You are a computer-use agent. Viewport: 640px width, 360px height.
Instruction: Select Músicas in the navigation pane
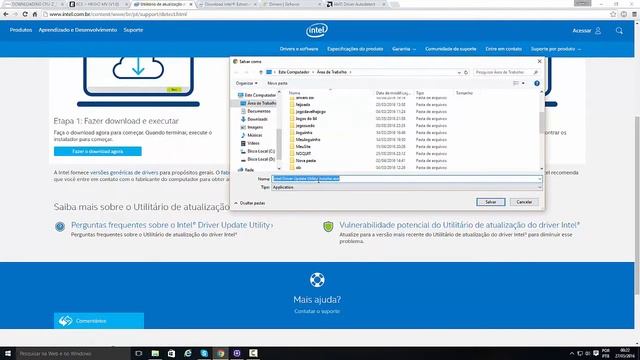[254, 135]
